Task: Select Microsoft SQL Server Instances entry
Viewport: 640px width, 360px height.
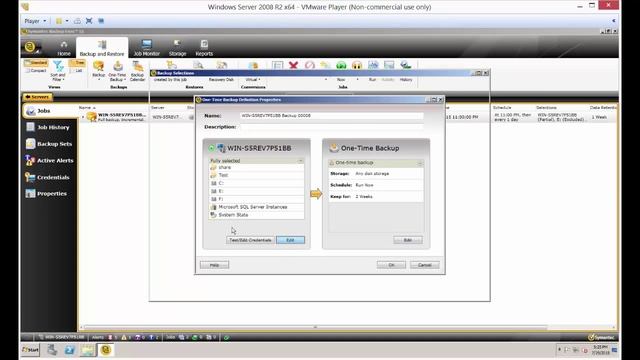Action: pyautogui.click(x=256, y=207)
